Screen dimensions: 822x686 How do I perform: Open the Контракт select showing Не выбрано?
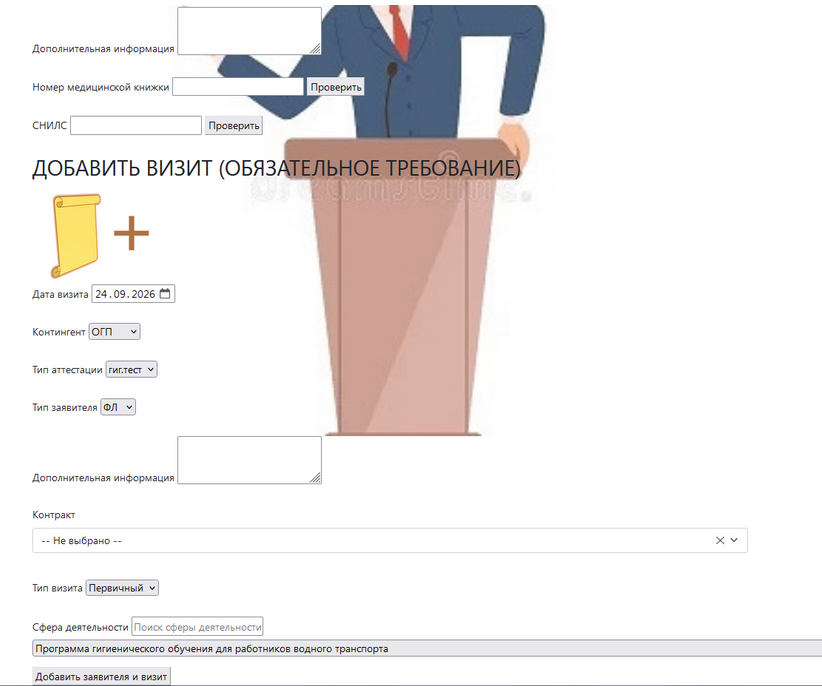click(390, 540)
